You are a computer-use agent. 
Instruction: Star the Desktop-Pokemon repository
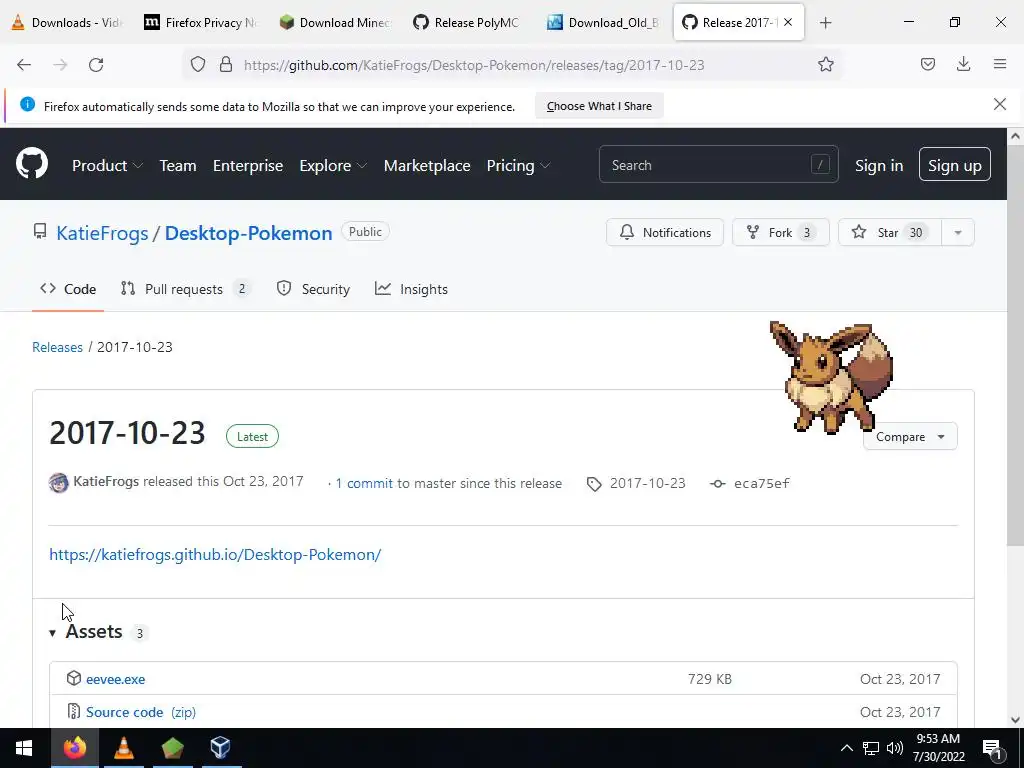[x=889, y=232]
